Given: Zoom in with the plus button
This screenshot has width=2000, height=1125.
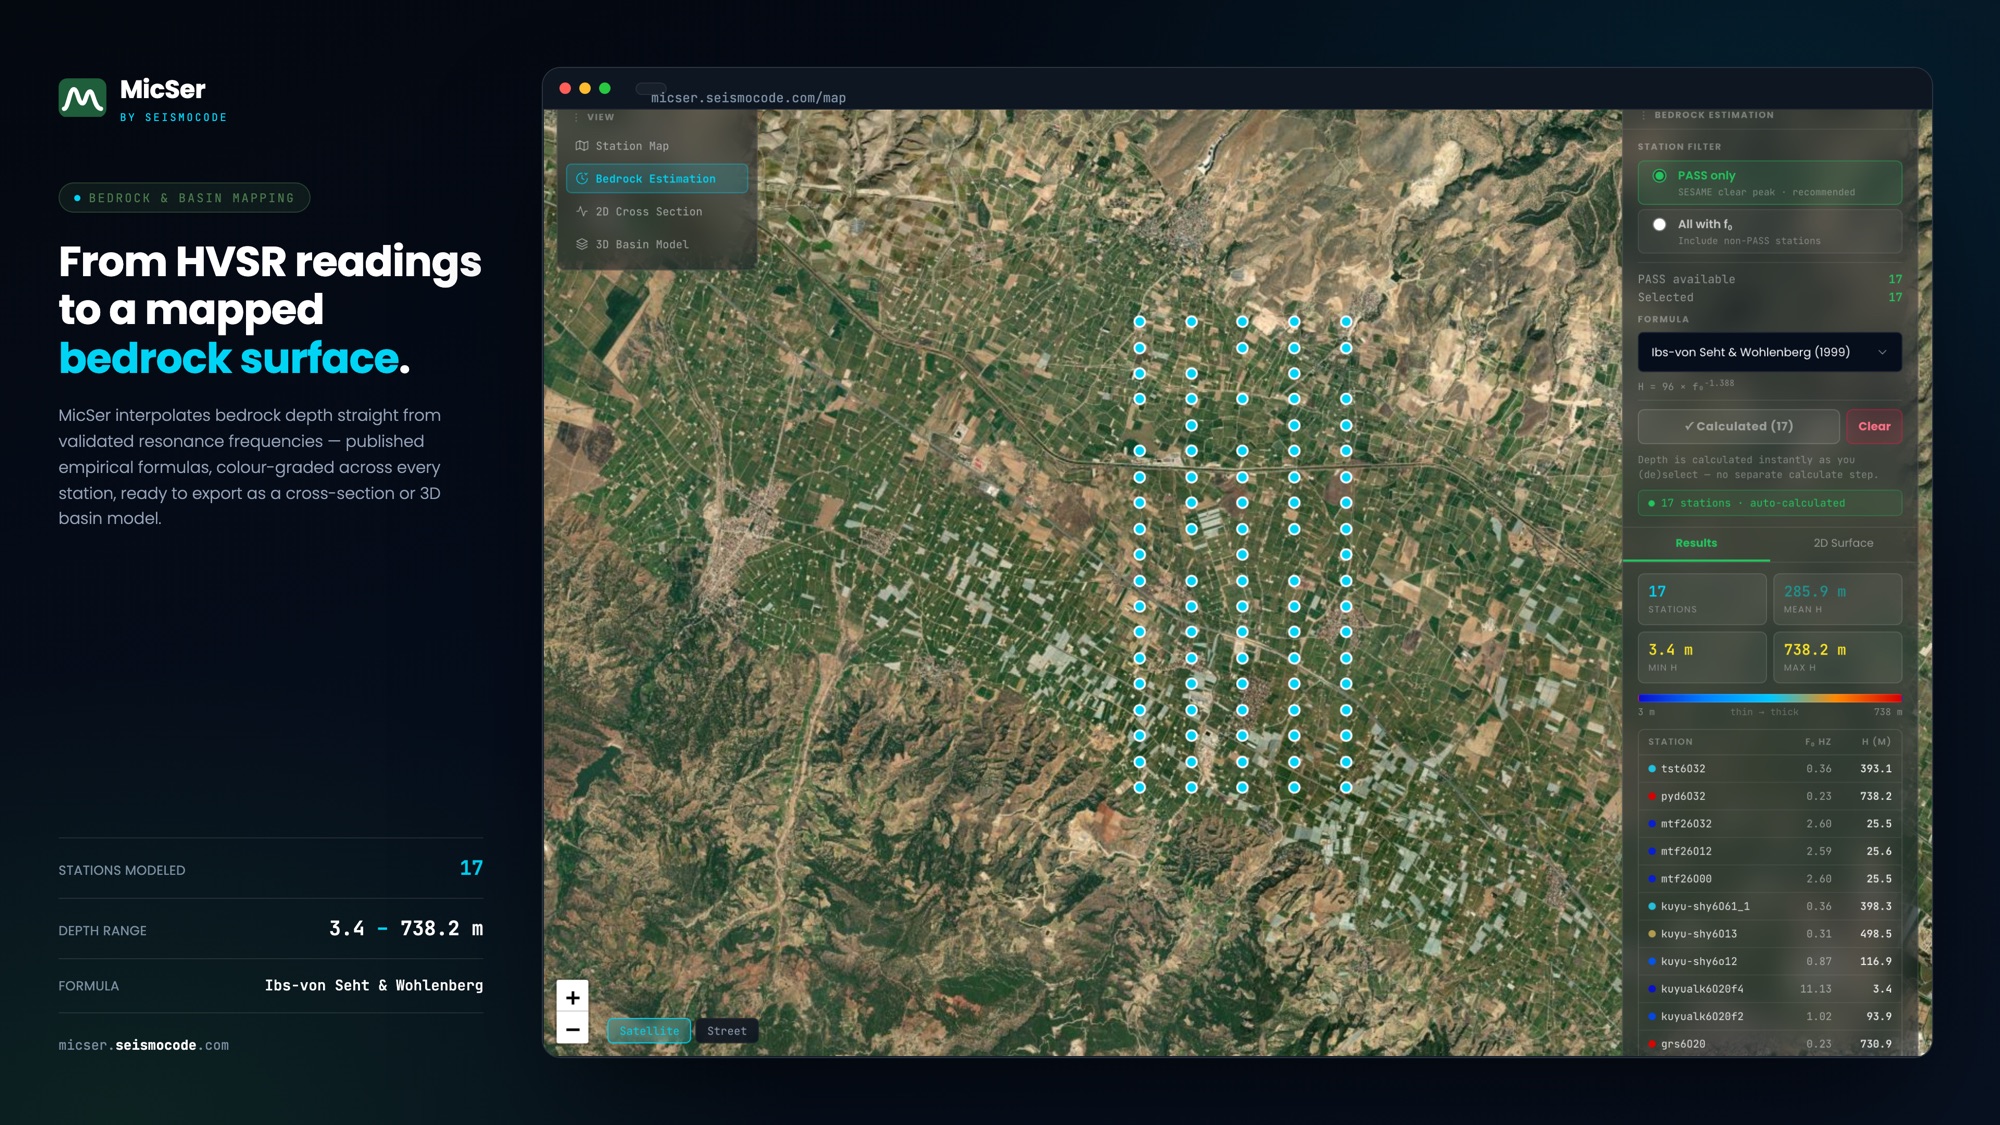Looking at the screenshot, I should 572,997.
